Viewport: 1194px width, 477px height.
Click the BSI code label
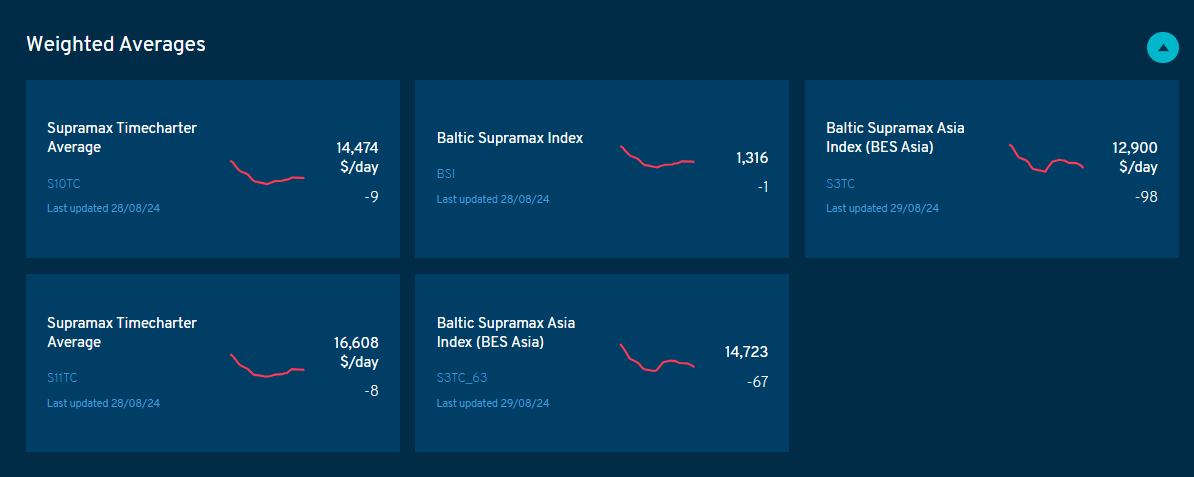[446, 174]
